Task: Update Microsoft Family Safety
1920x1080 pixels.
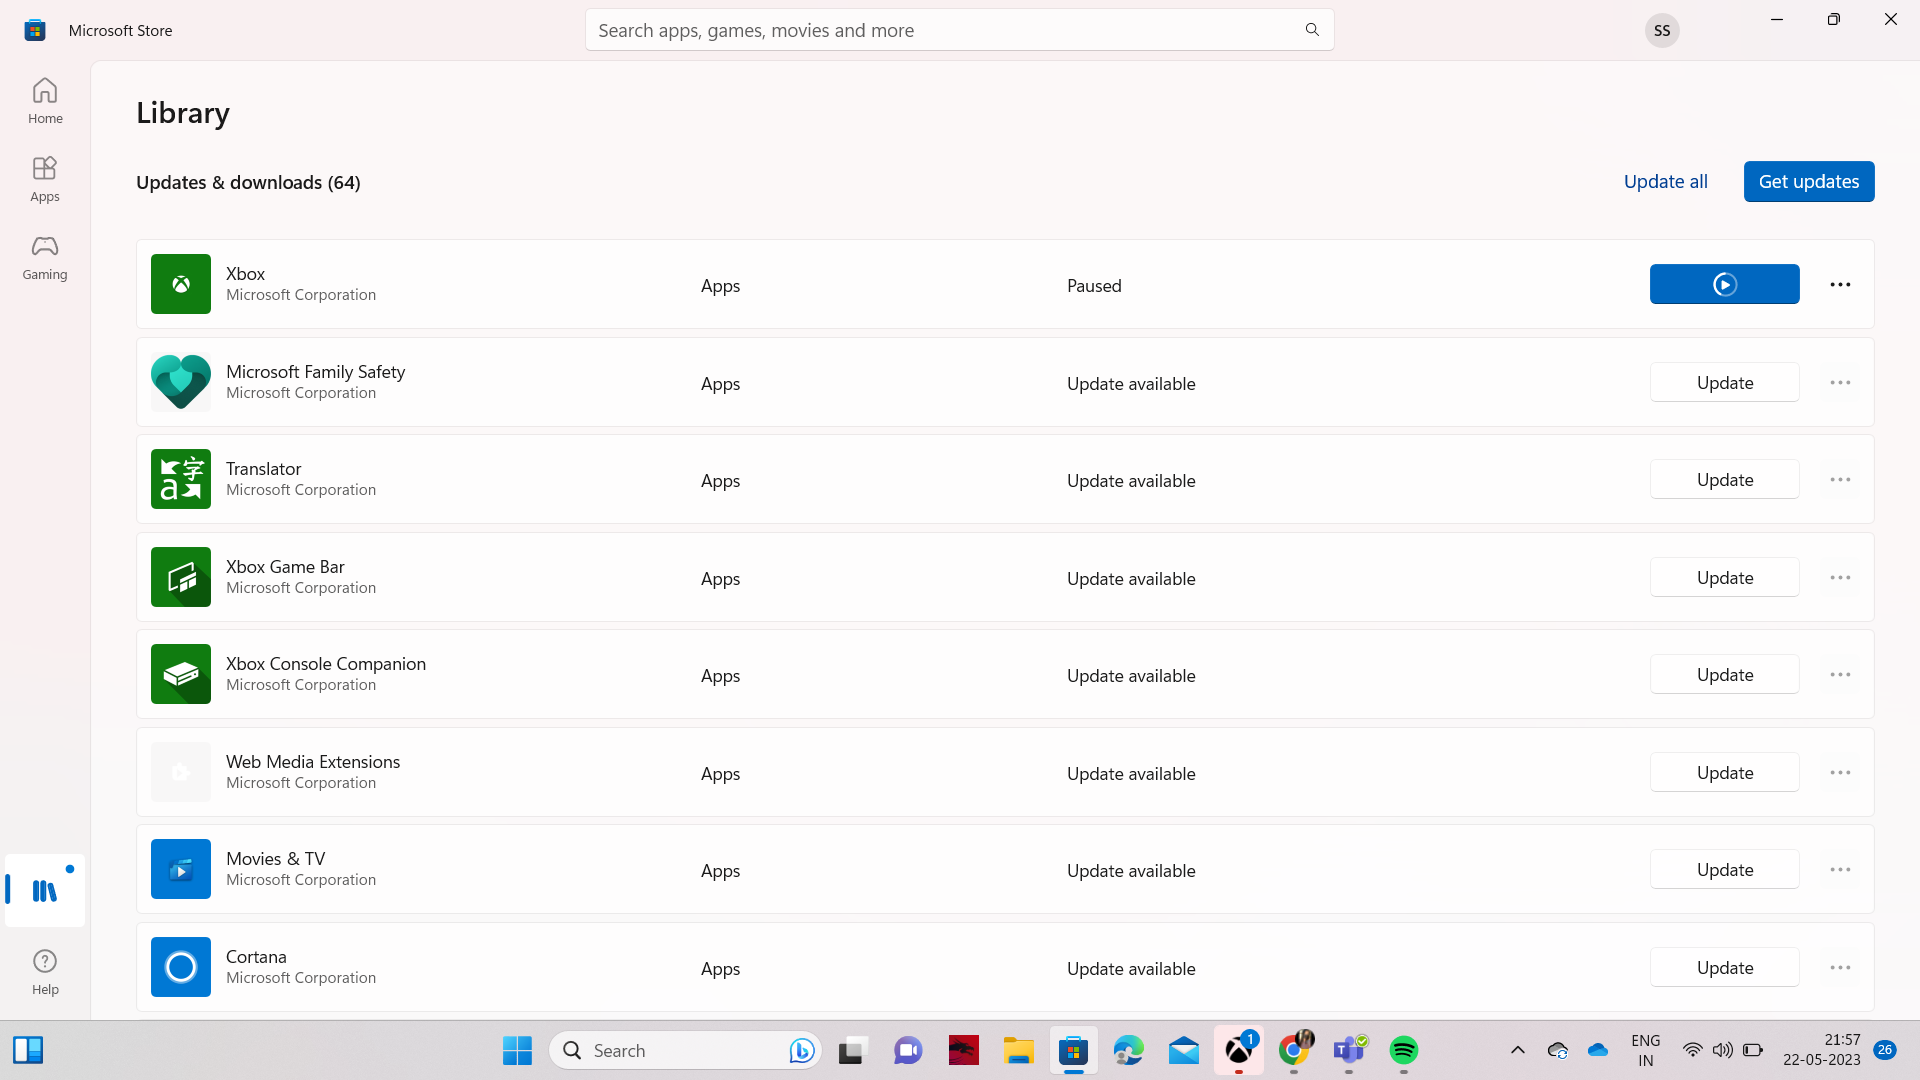Action: pyautogui.click(x=1724, y=382)
